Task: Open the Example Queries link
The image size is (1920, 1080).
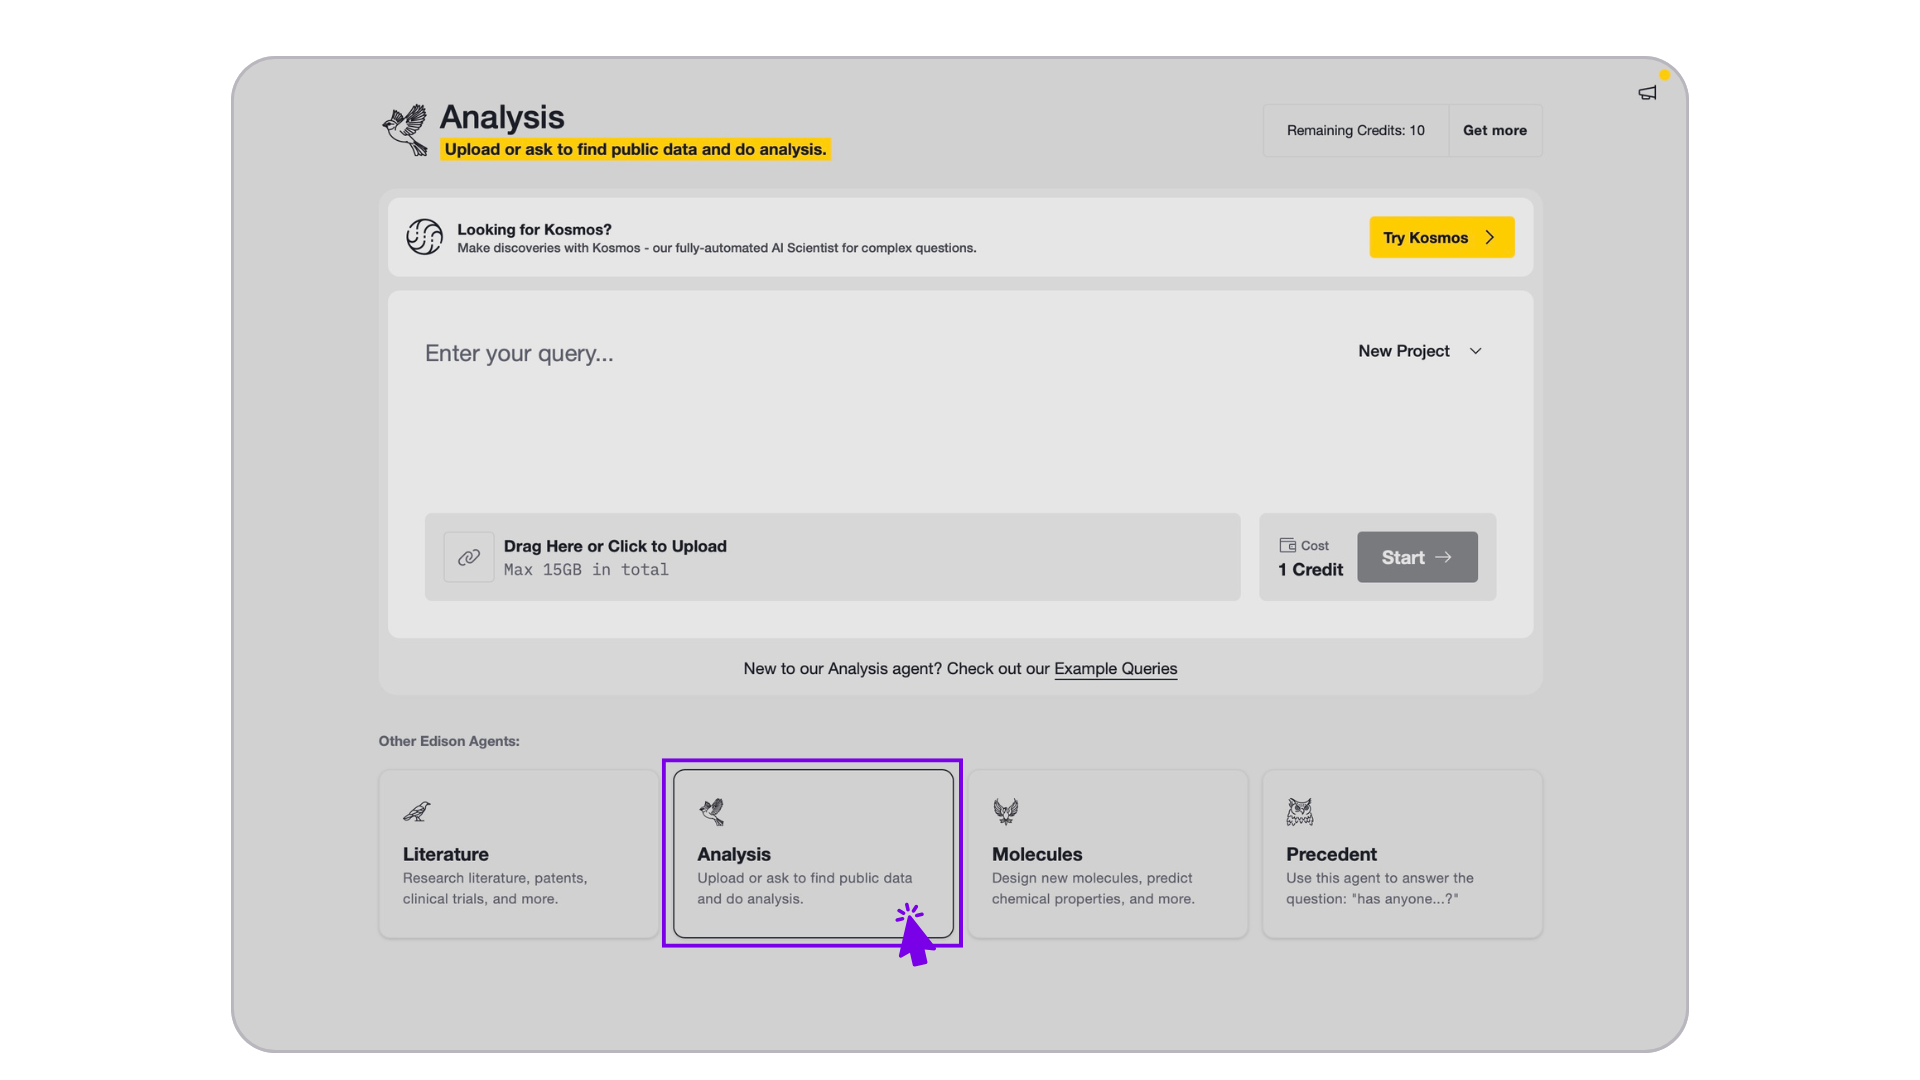Action: 1115,668
